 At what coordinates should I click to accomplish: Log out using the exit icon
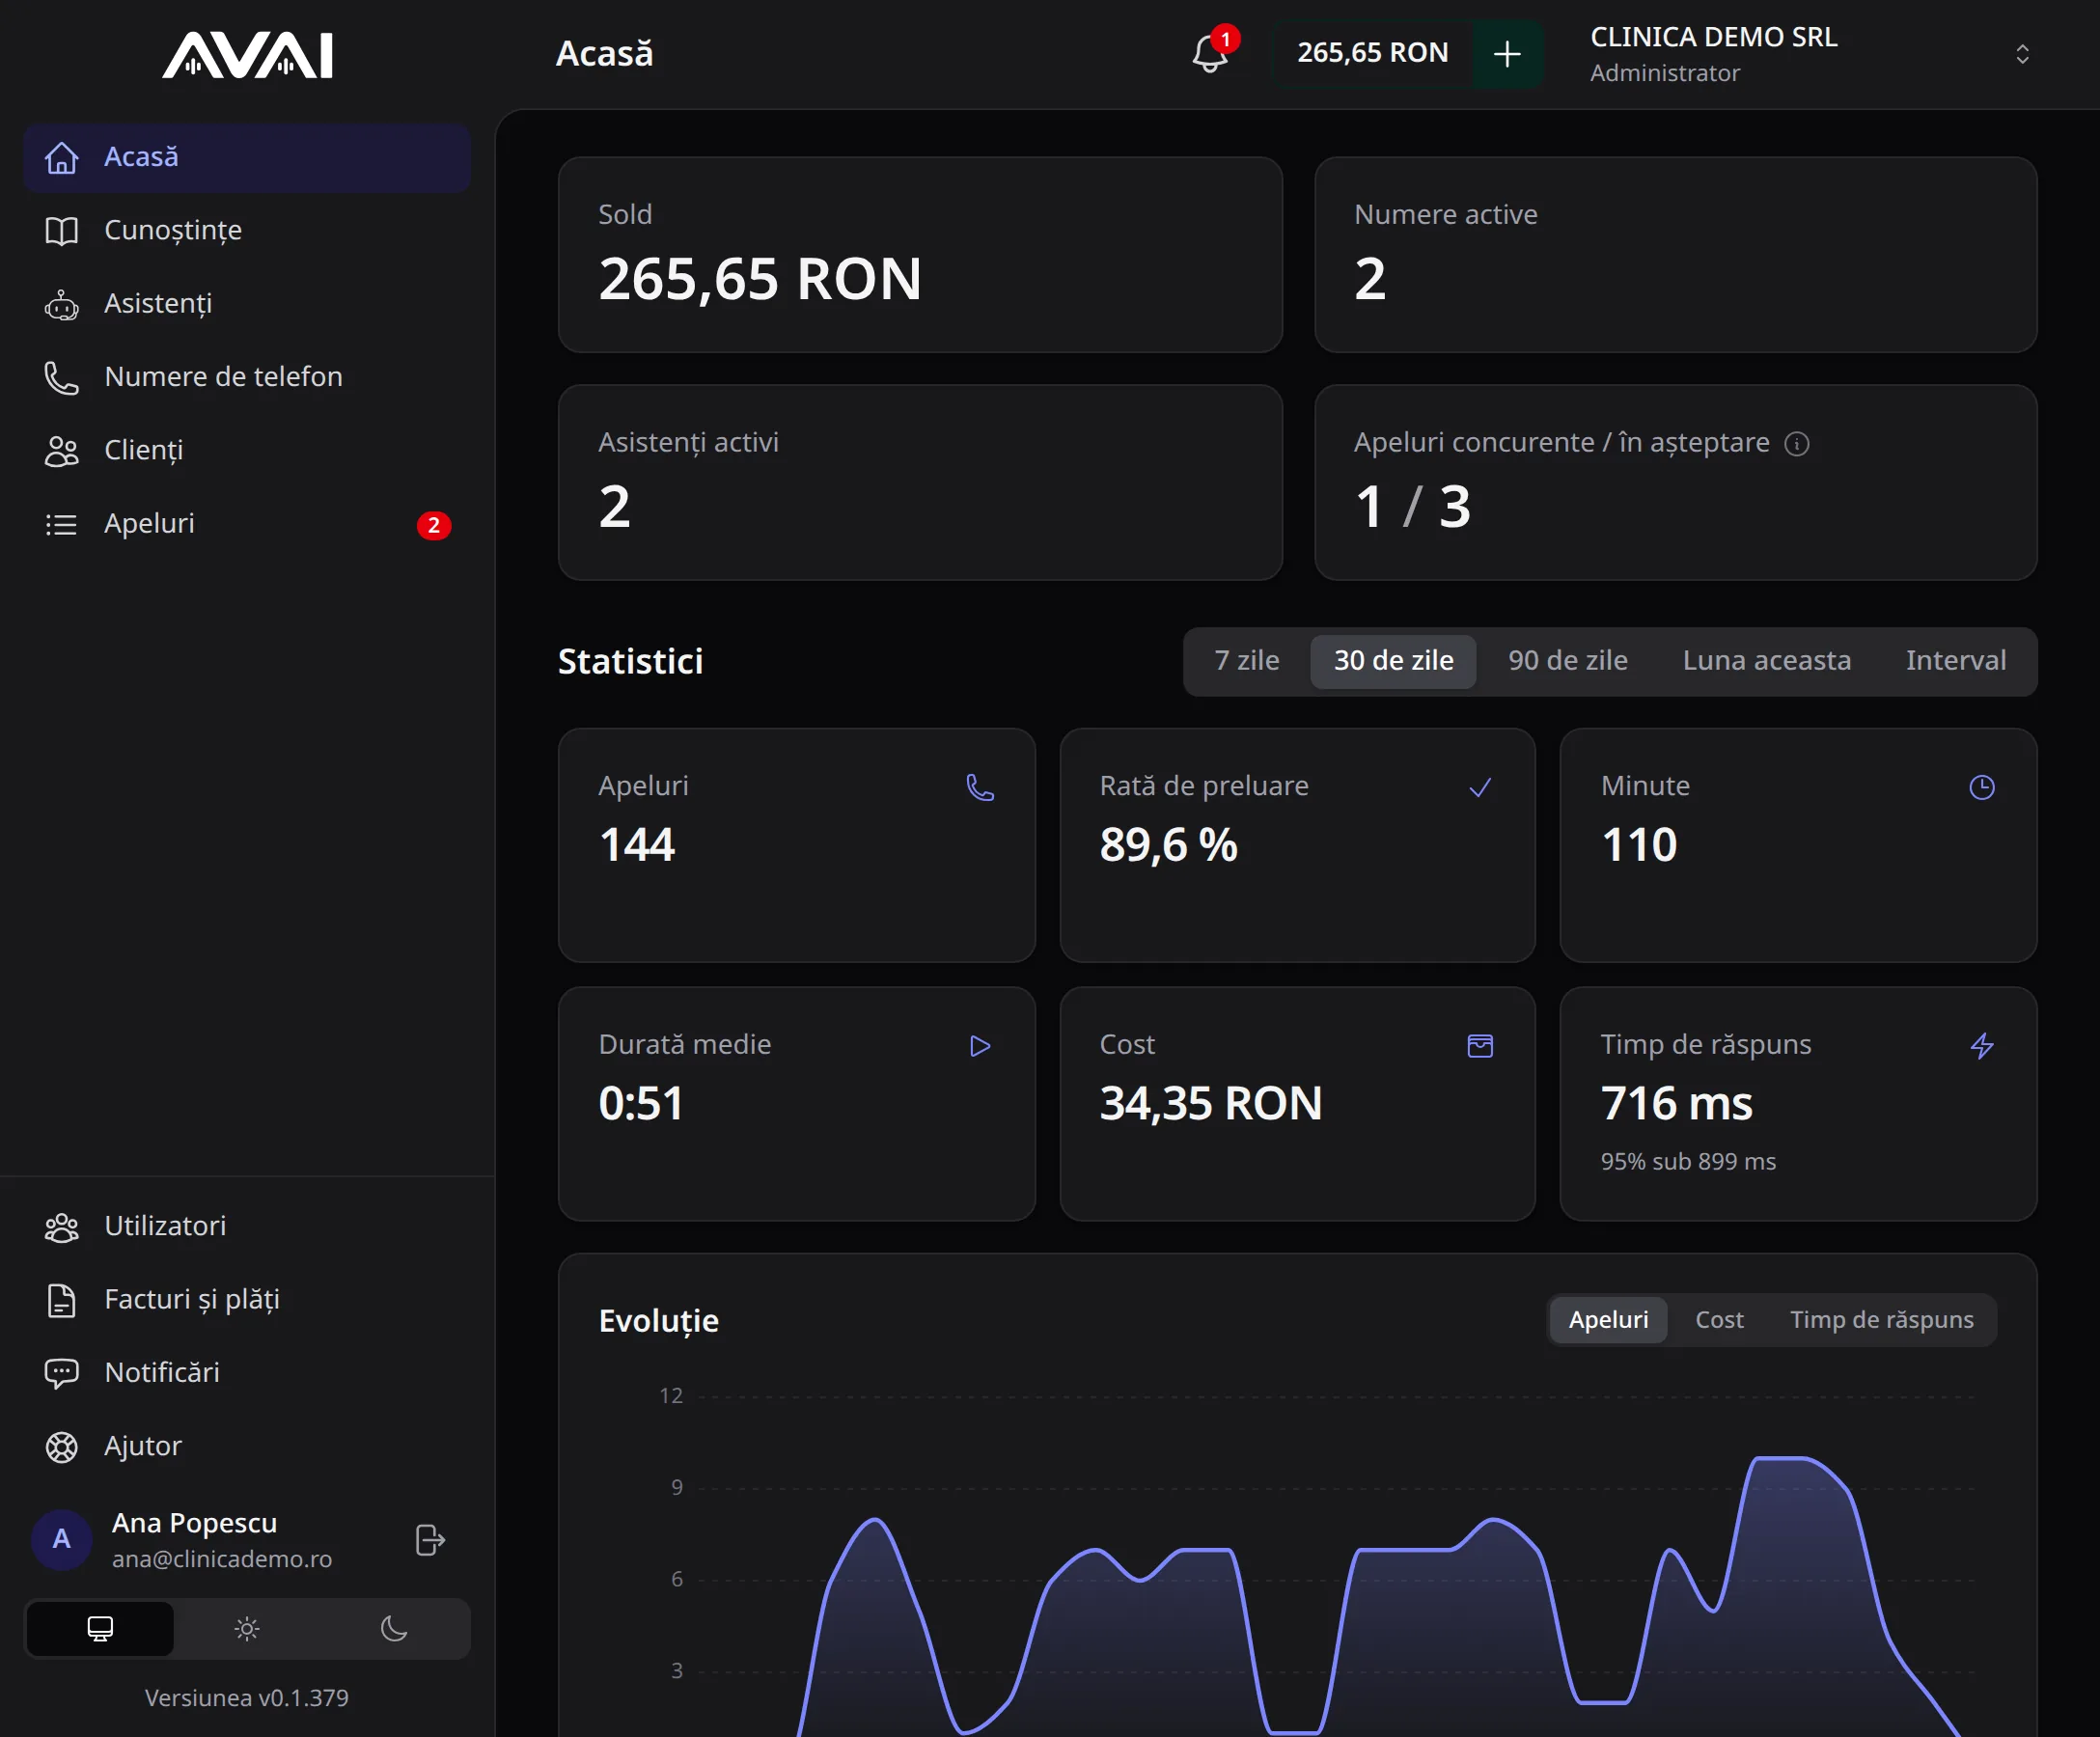coord(430,1540)
